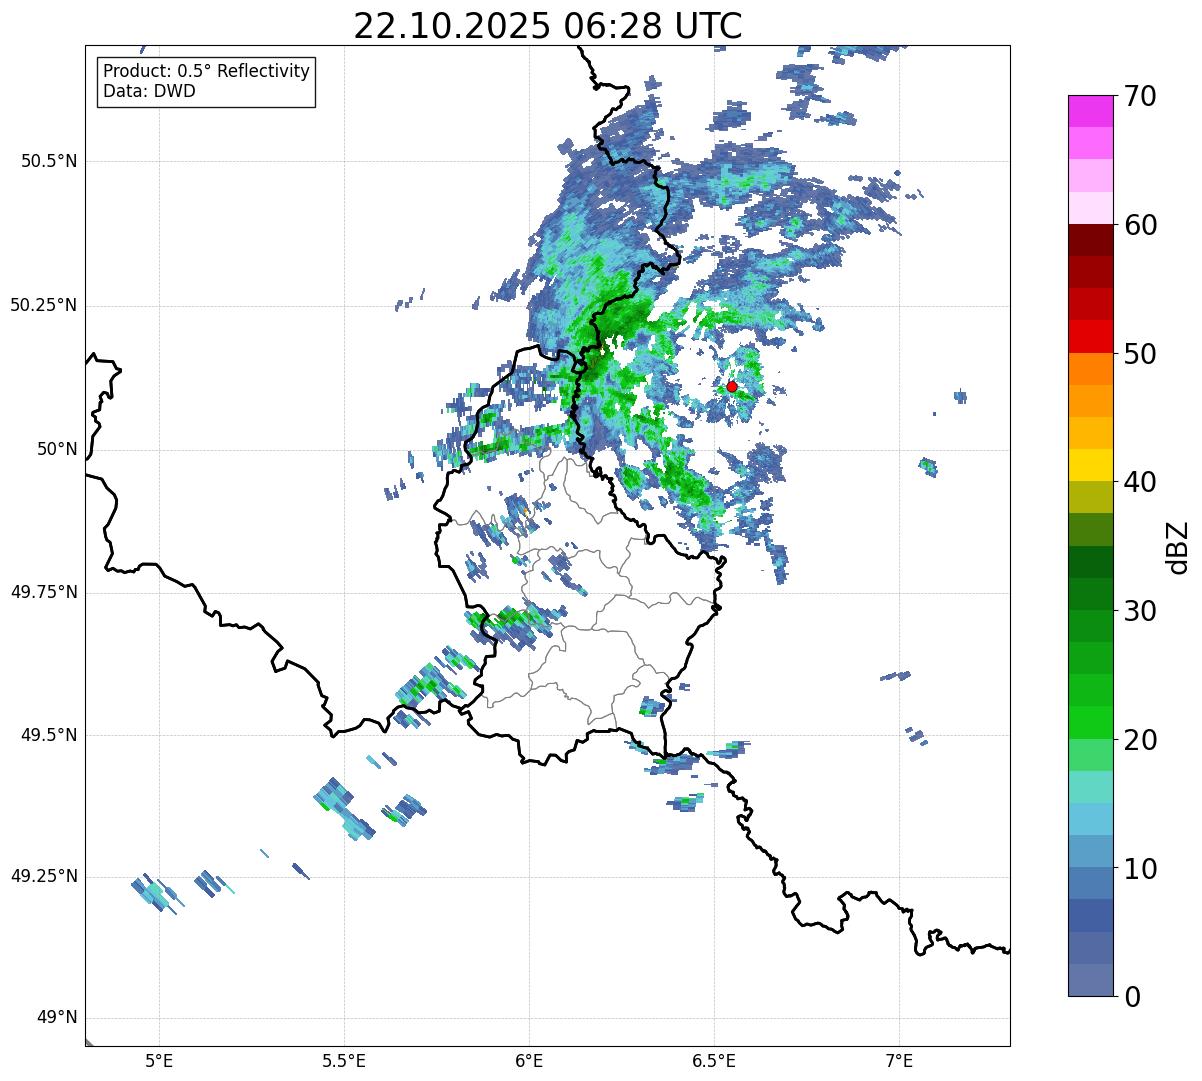Click the 50°N latitude tick label
This screenshot has height=1081, width=1202.
pos(57,449)
